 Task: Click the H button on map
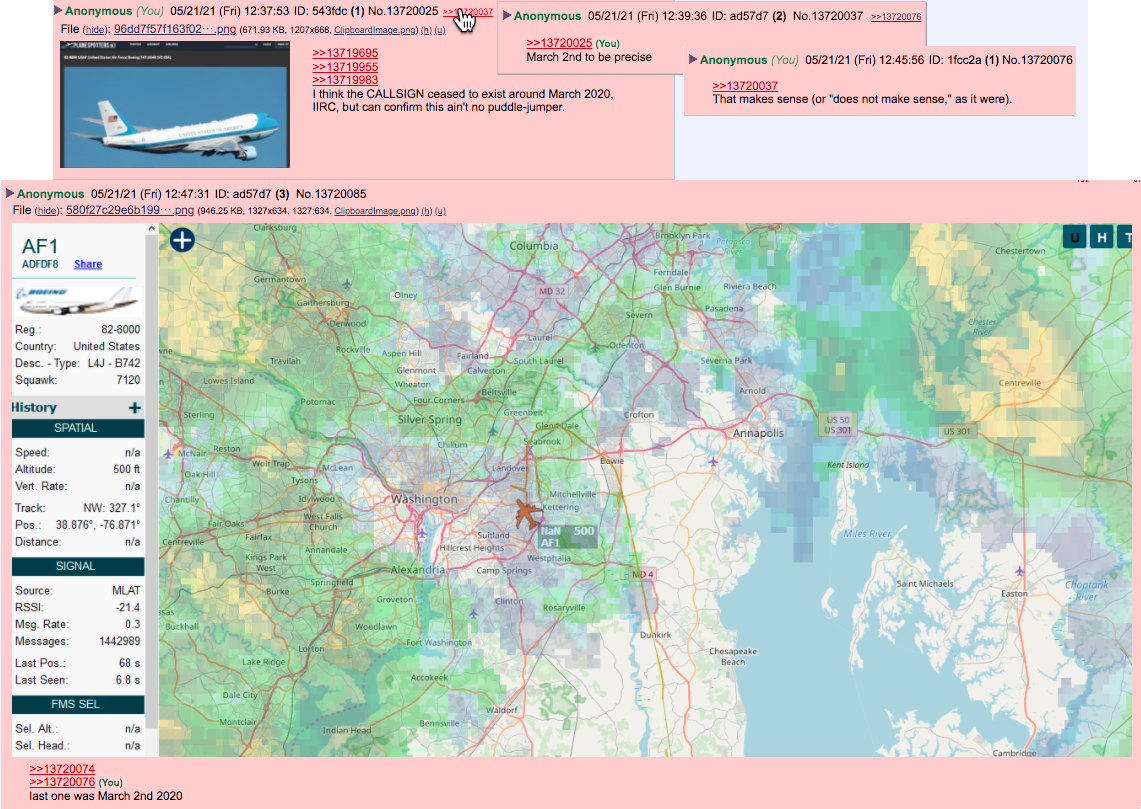[x=1102, y=237]
